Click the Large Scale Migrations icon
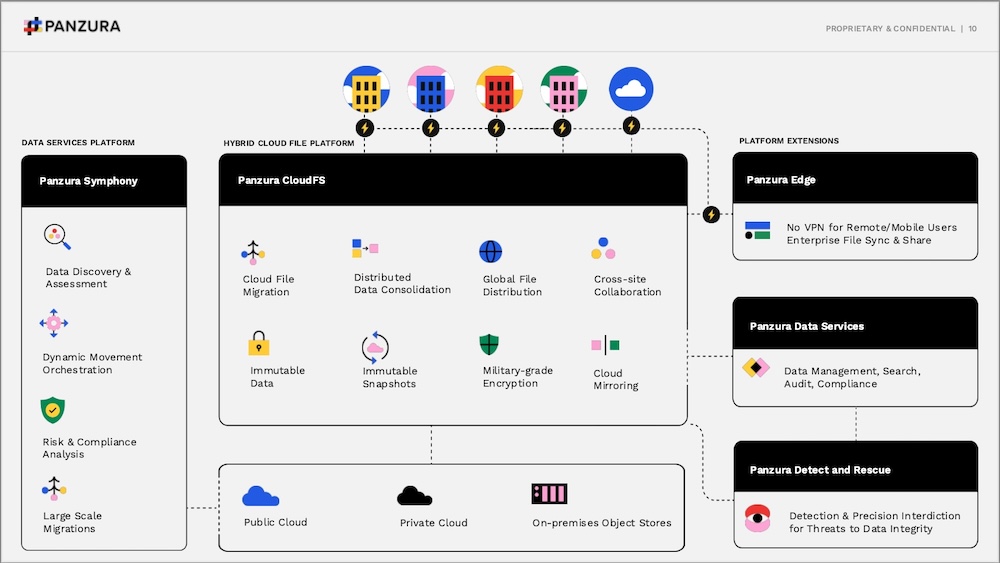1000x563 pixels. (x=54, y=488)
